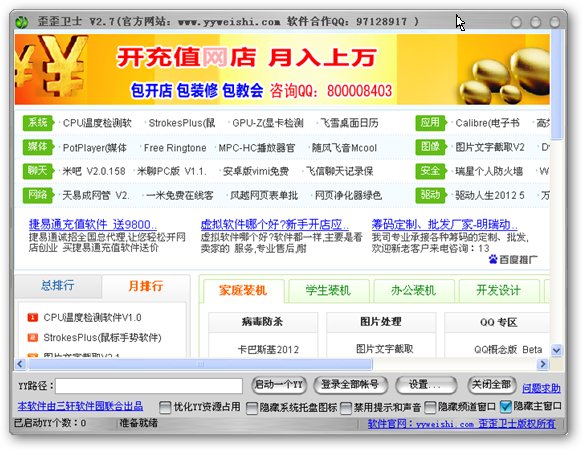Open Calibre(电子书 link
The height and width of the screenshot is (450, 583).
487,123
